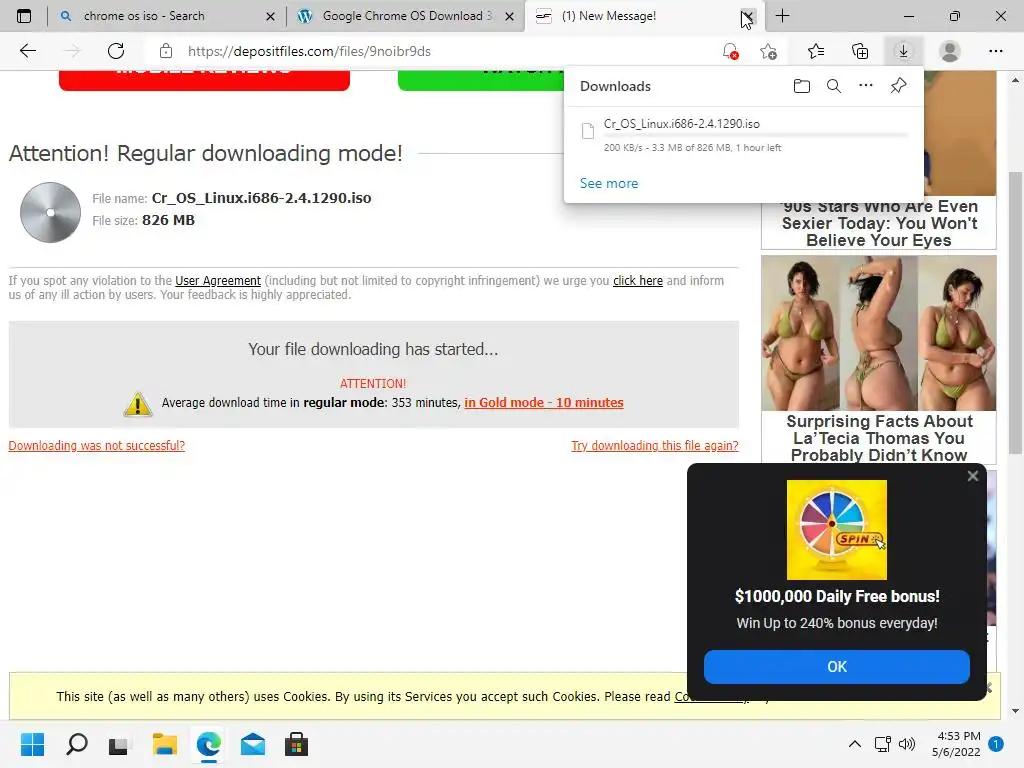Screen dimensions: 1024x768
Task: Open the User Agreement link
Action: [217, 281]
